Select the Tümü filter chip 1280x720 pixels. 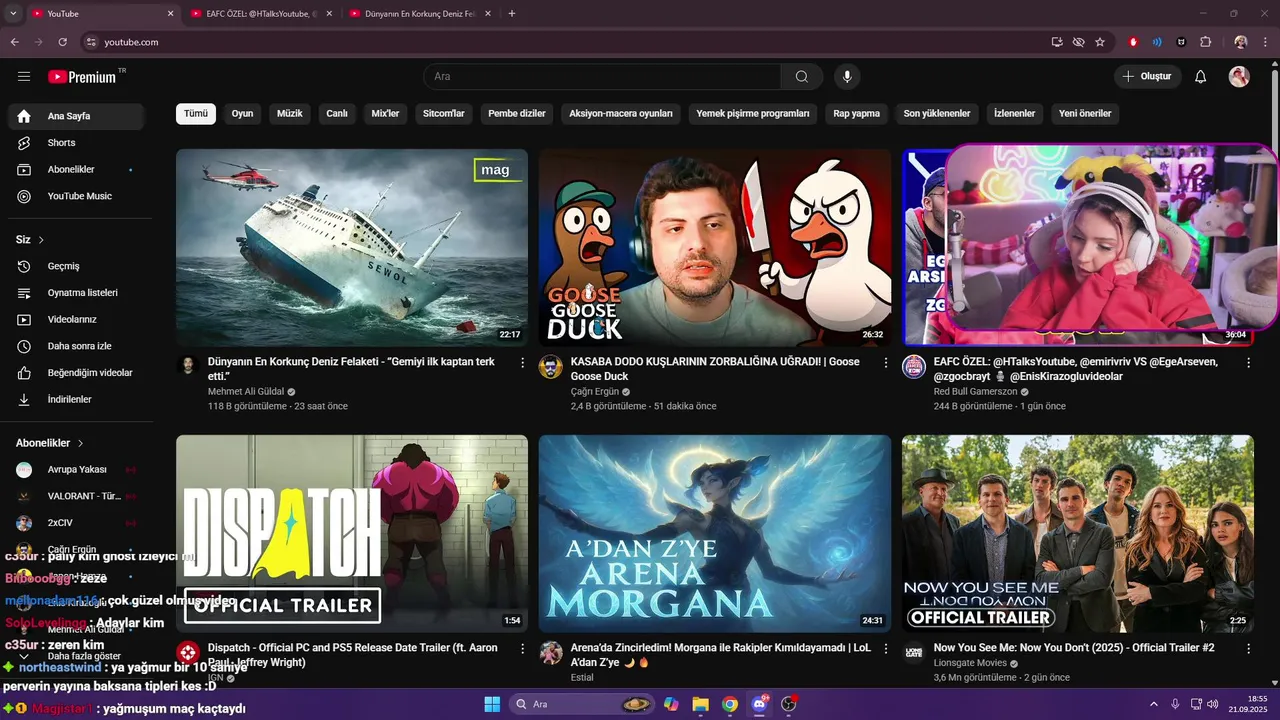click(x=196, y=113)
